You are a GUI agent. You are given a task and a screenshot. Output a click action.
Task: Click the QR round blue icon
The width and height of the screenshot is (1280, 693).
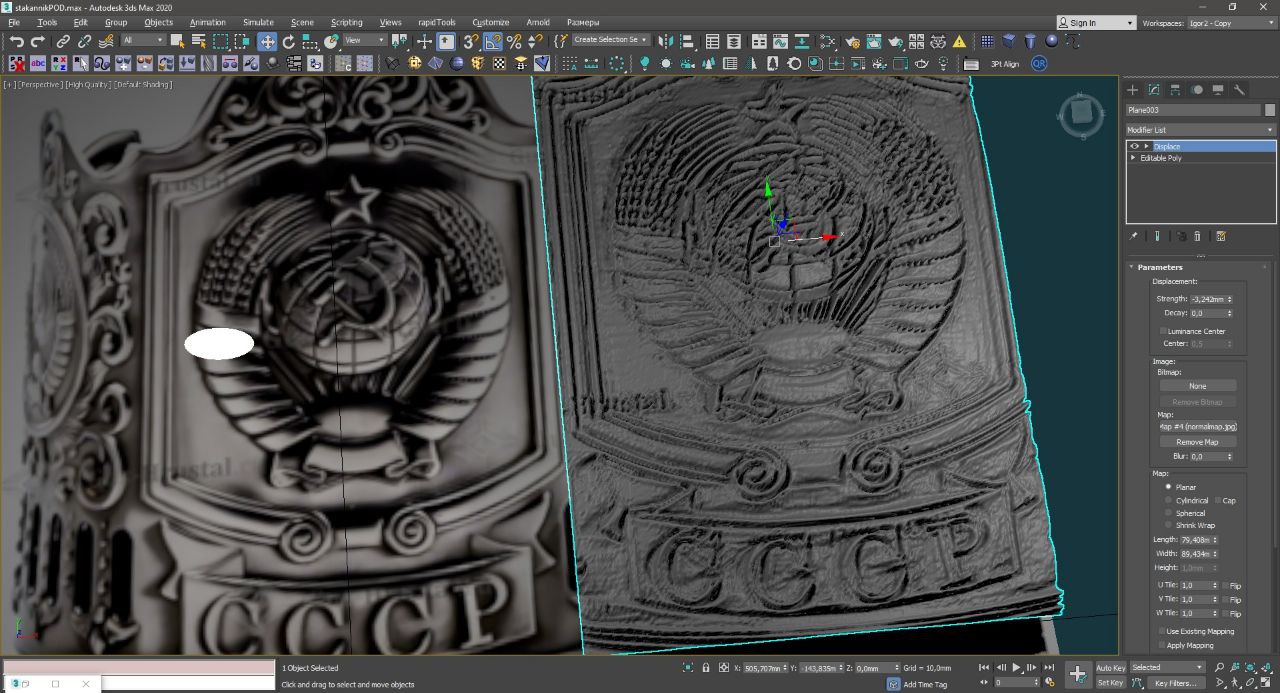point(1039,63)
